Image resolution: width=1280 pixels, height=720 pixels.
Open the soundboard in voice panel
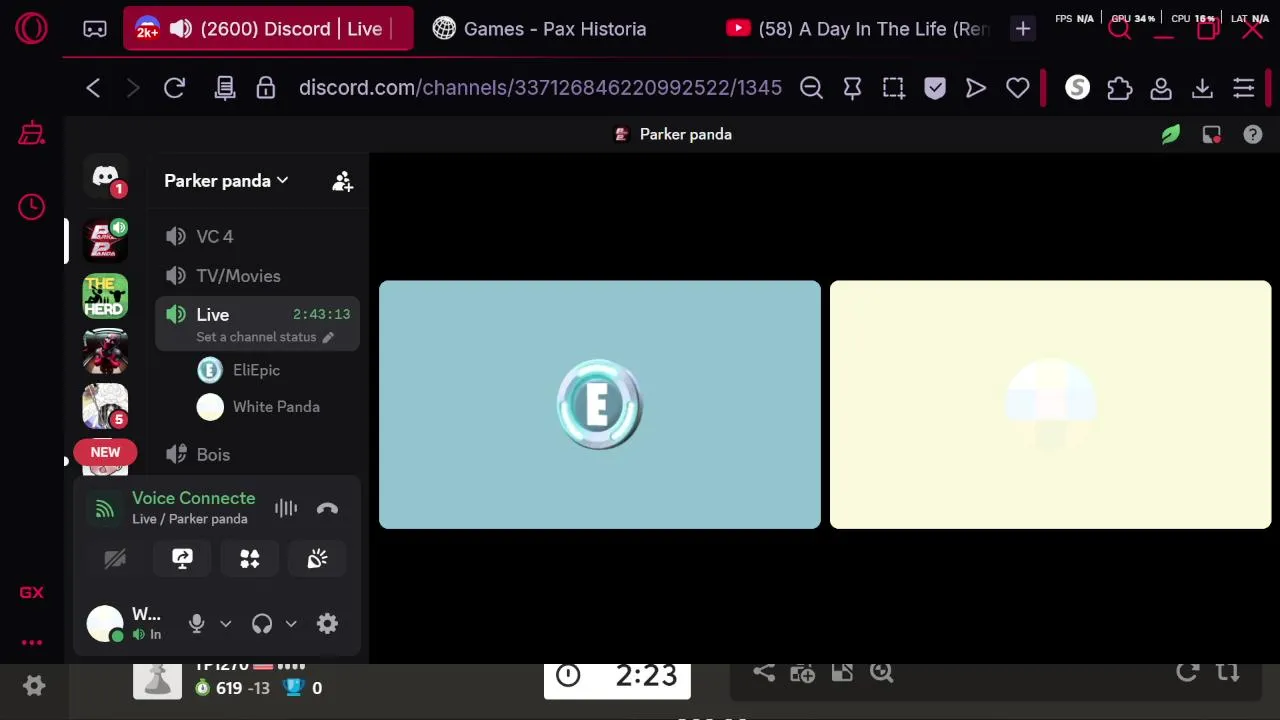click(317, 559)
